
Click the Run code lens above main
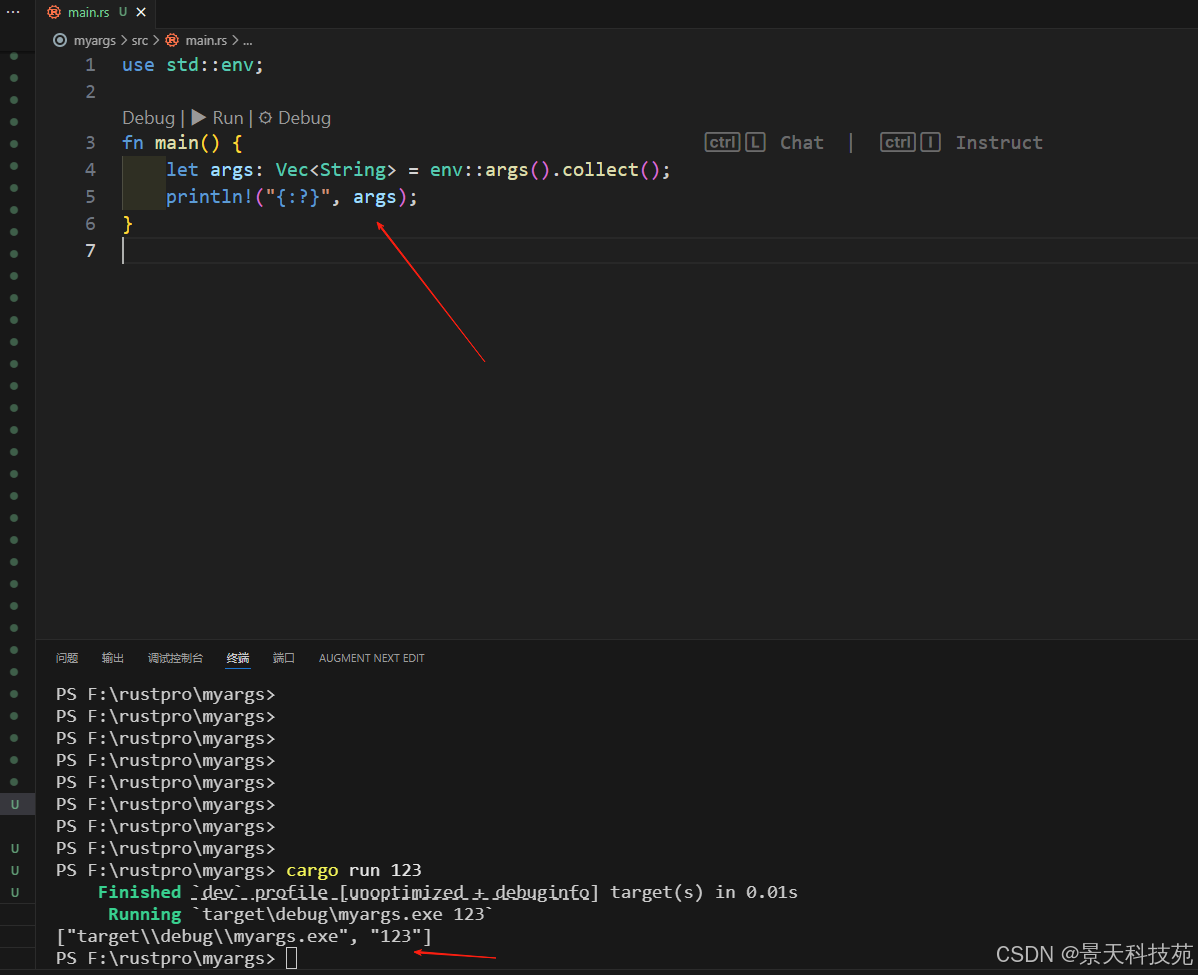point(218,118)
